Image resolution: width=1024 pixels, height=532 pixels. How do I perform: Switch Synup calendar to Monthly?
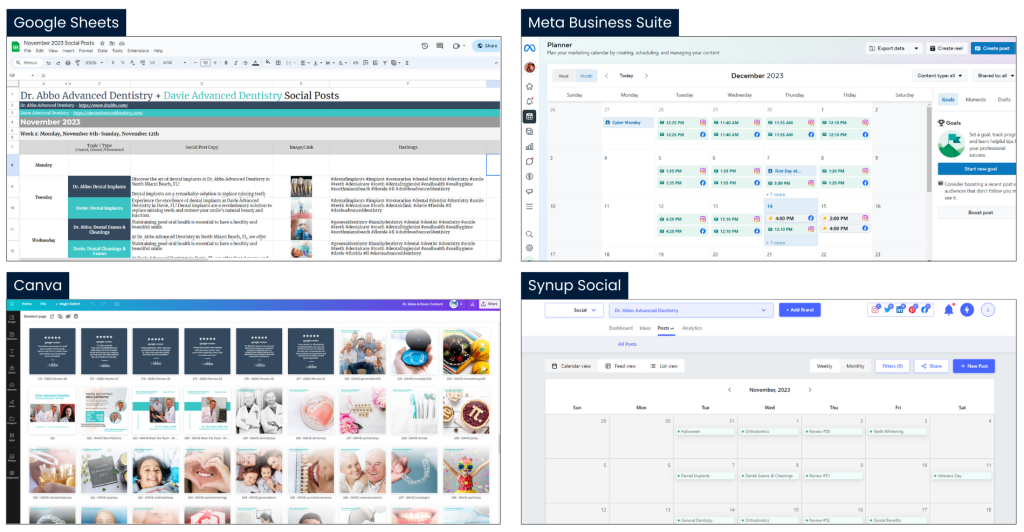(x=855, y=366)
